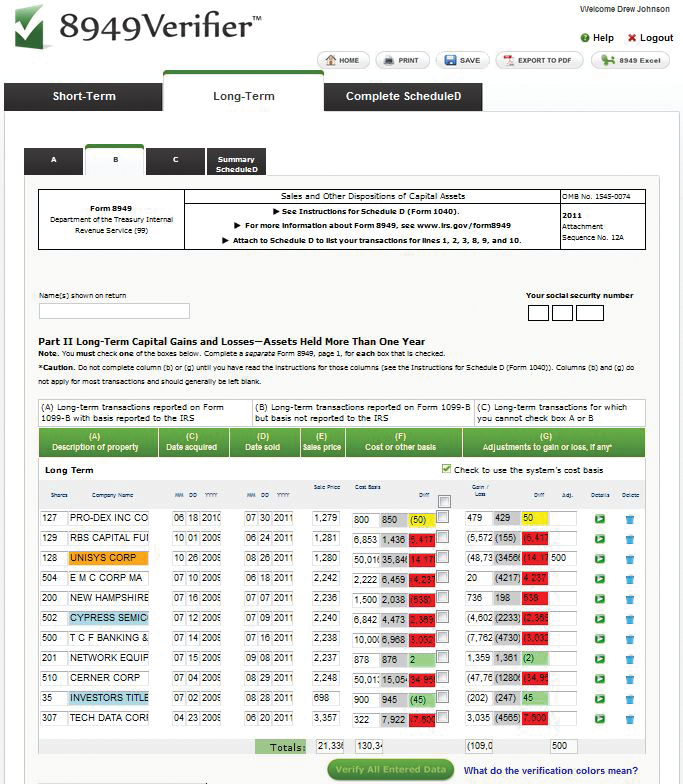The image size is (683, 784).
Task: Toggle 'Check to use the system's cost basis'
Action: 446,469
